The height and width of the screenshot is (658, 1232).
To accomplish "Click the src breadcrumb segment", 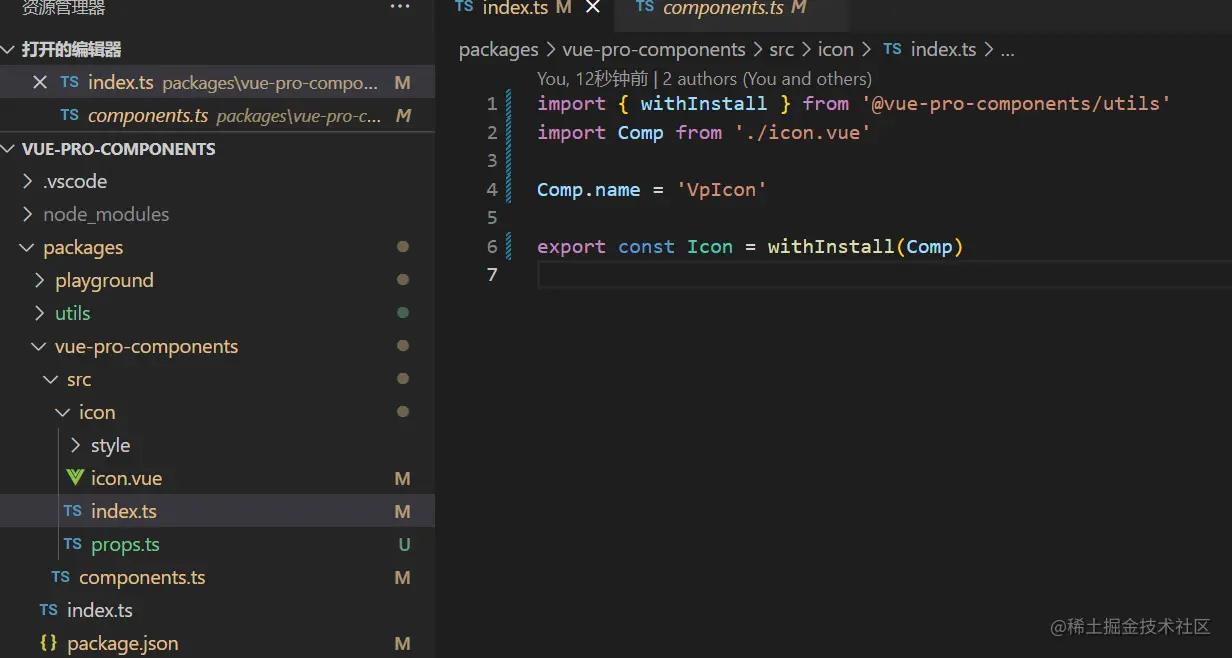I will tap(782, 50).
